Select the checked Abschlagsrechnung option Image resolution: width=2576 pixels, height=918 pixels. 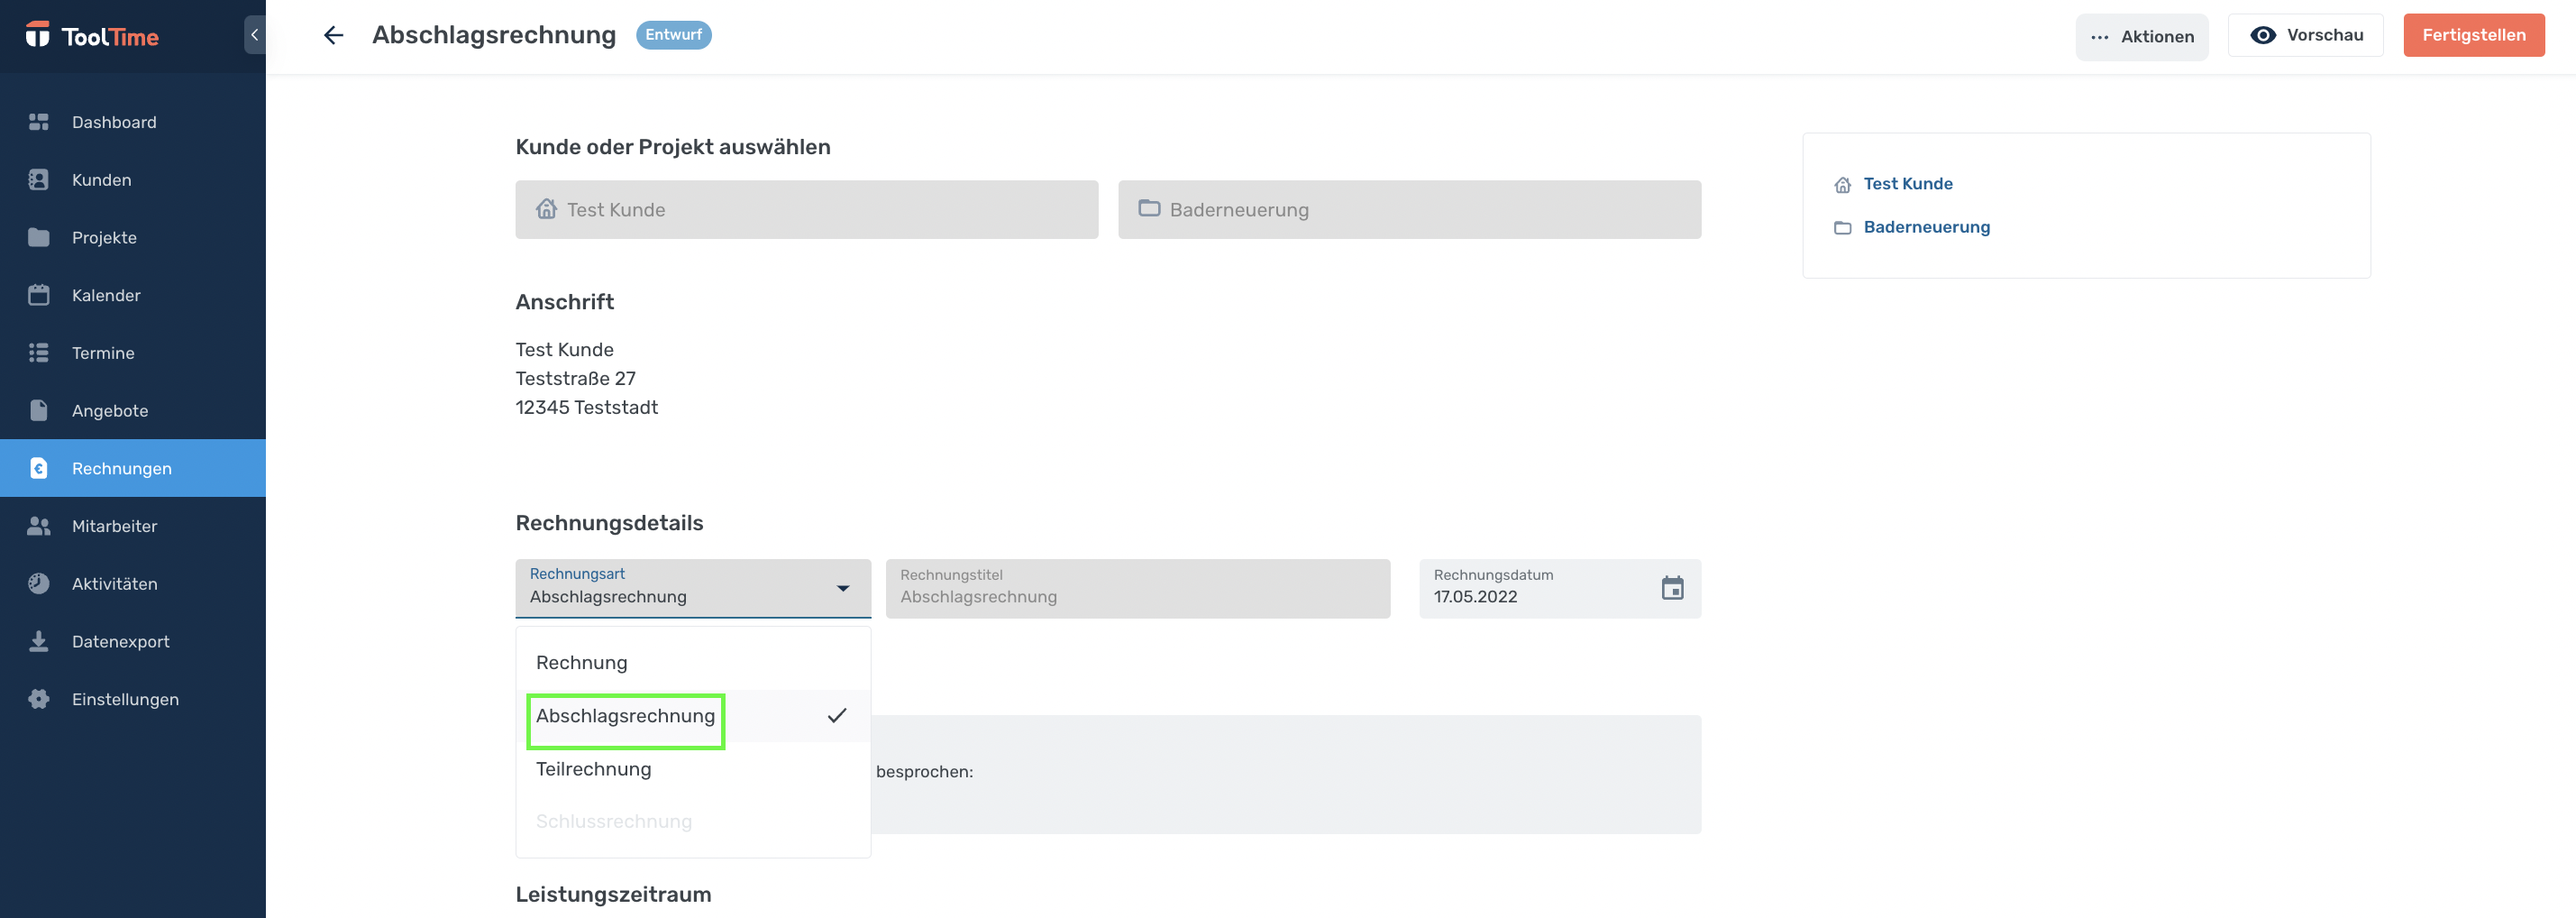[x=626, y=716]
